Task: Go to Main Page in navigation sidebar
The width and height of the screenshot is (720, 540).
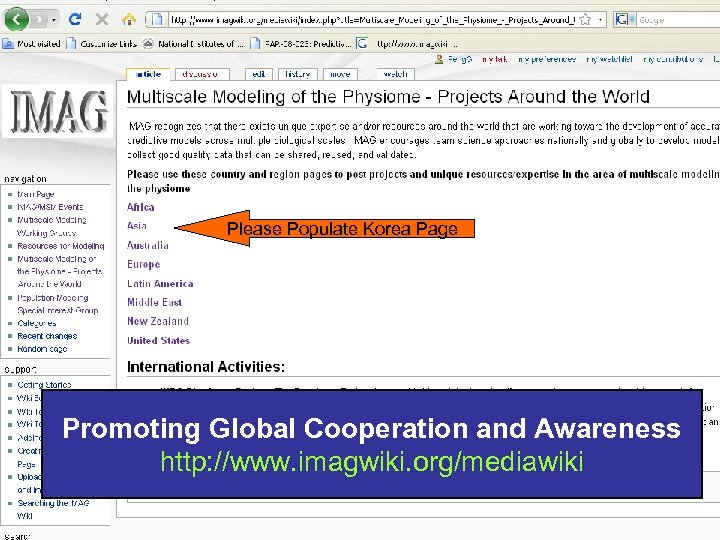Action: 36,194
